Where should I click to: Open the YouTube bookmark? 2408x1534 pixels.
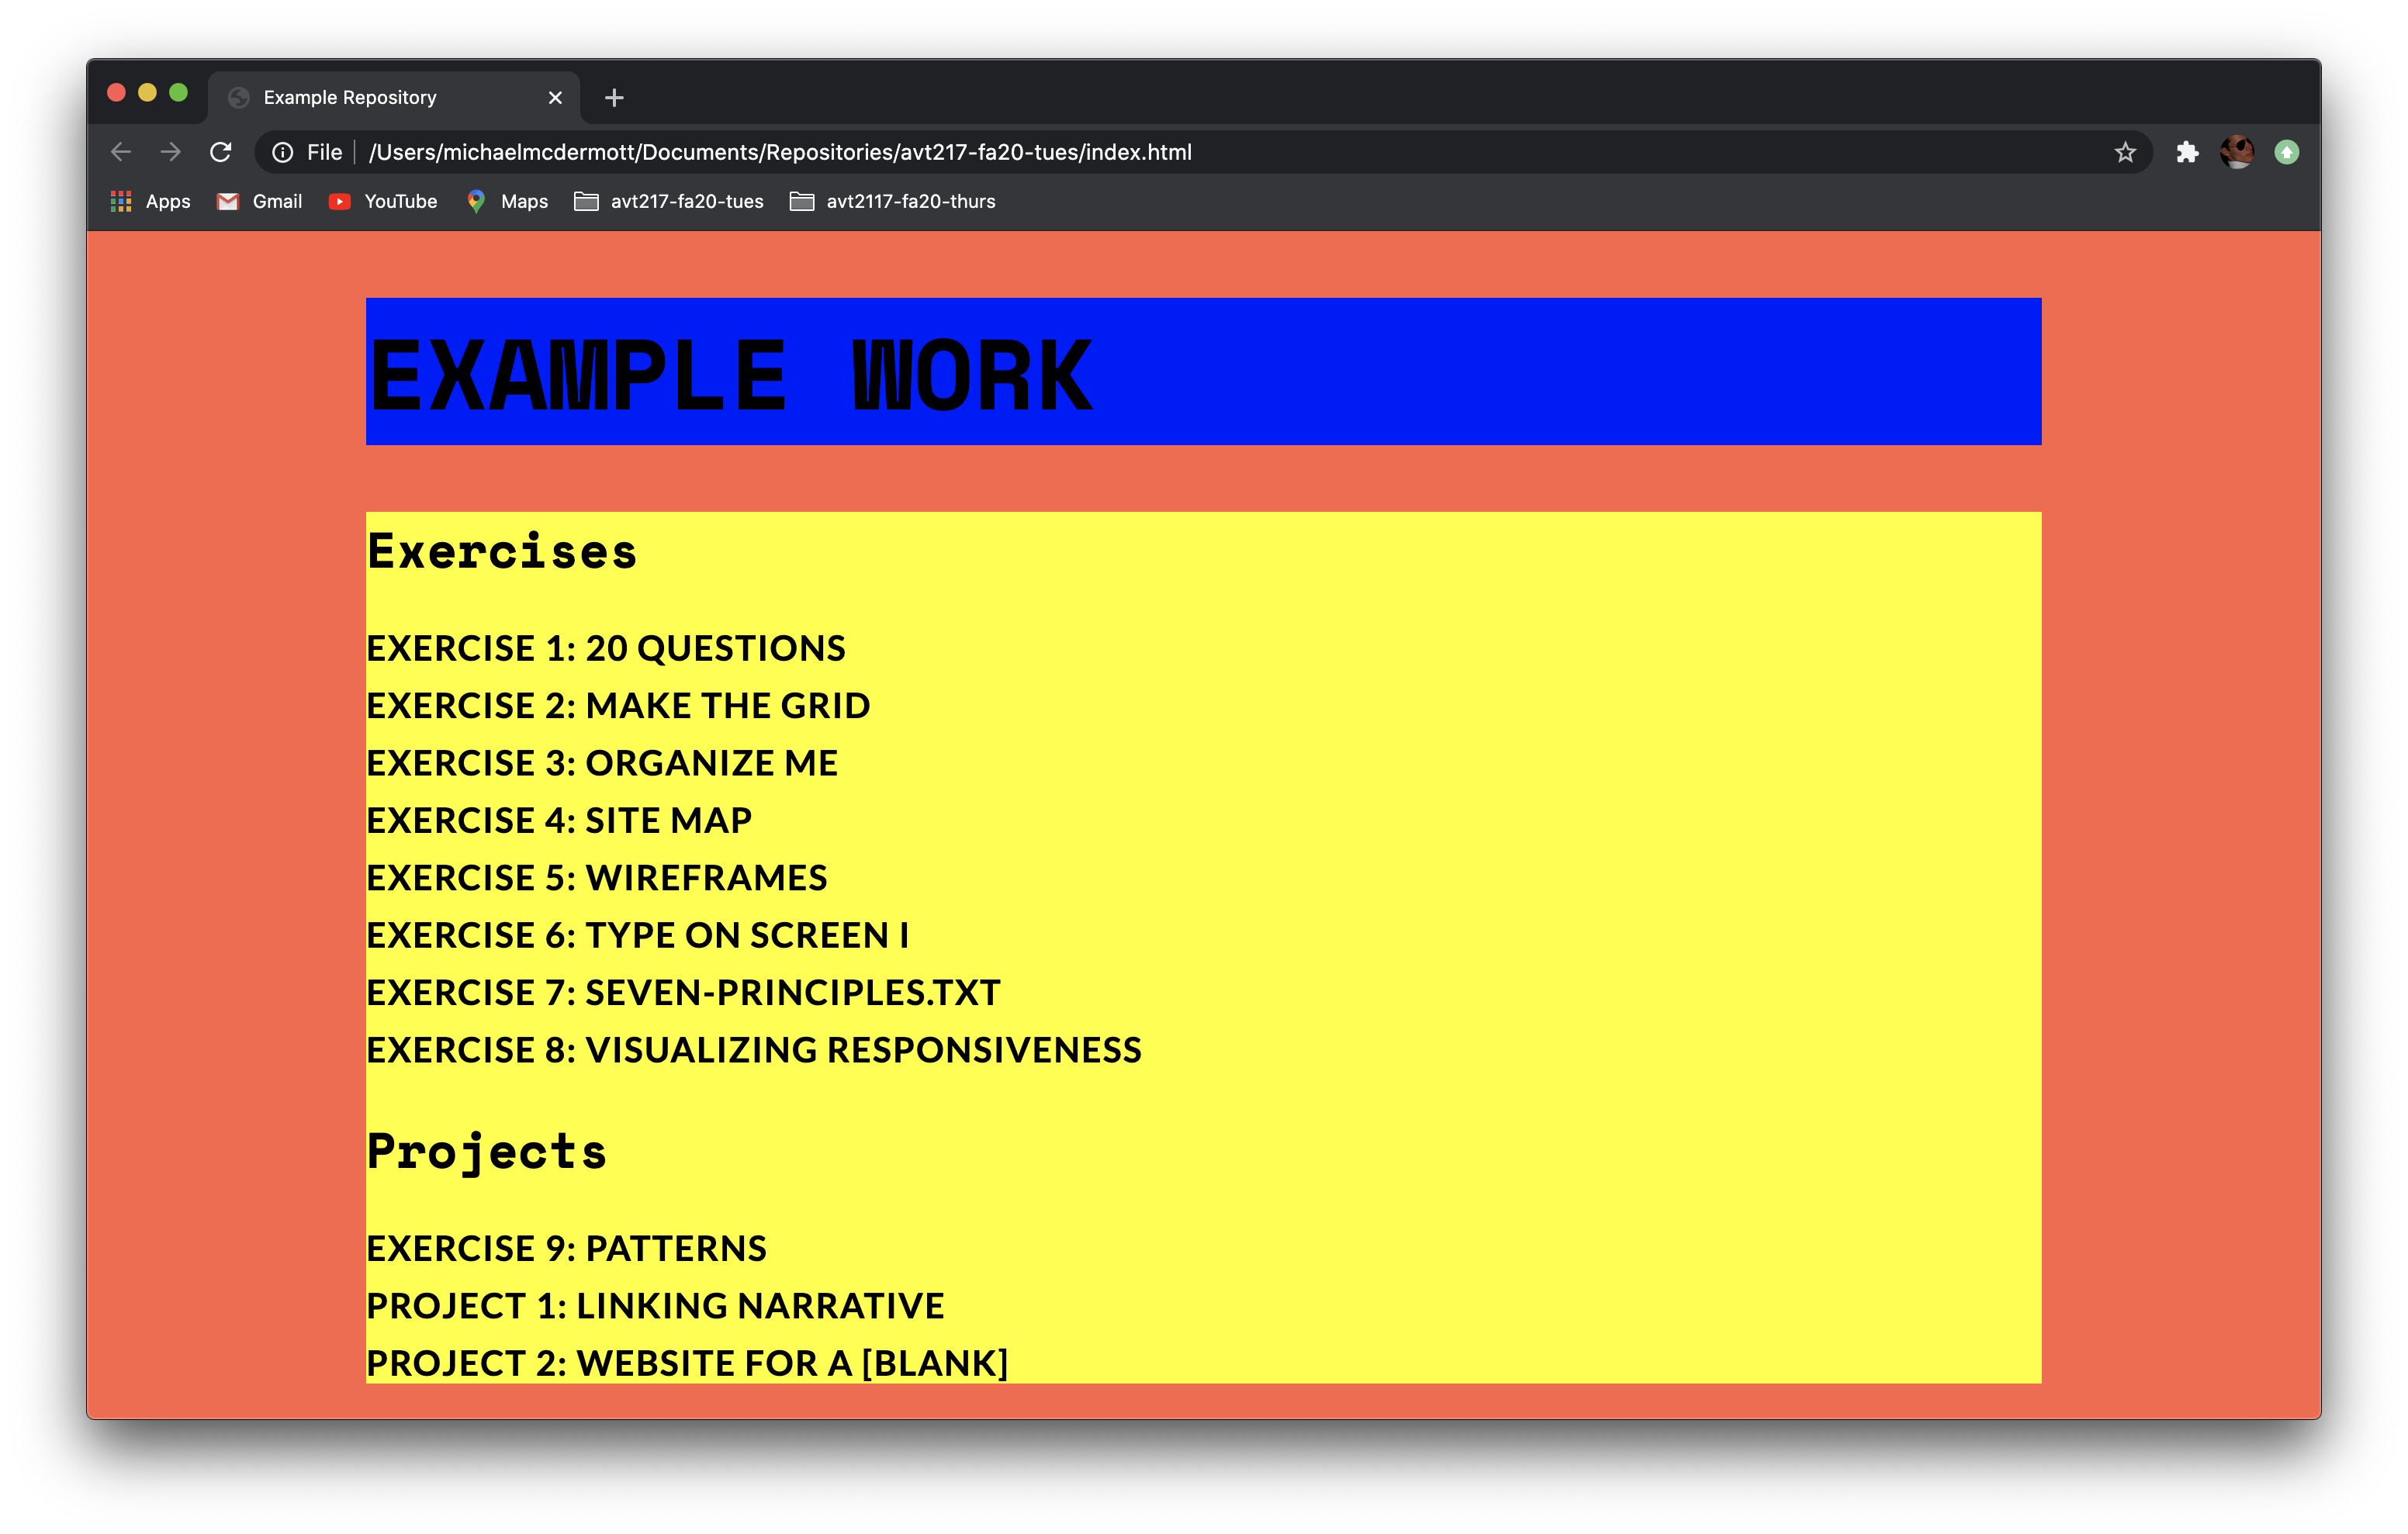tap(383, 201)
